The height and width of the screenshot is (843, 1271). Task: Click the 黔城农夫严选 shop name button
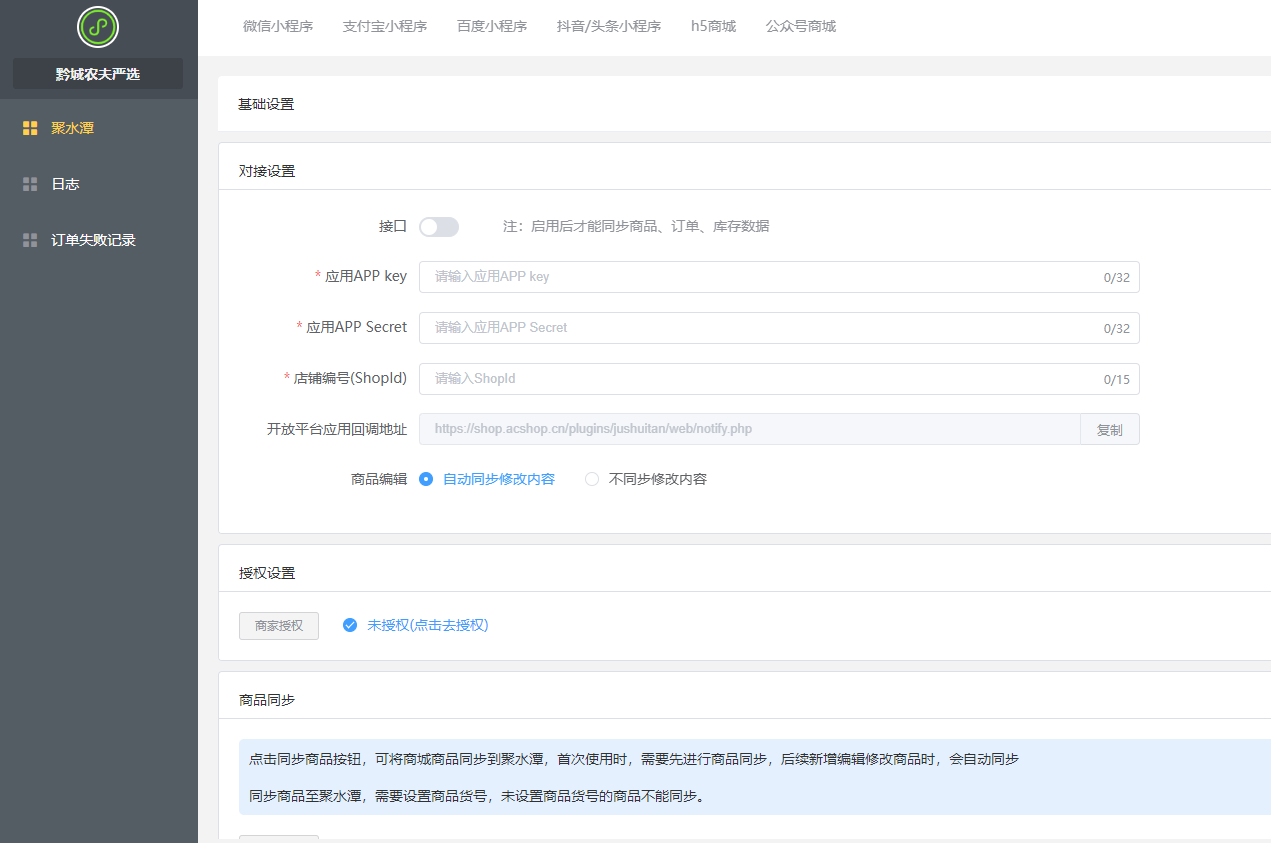[x=98, y=74]
